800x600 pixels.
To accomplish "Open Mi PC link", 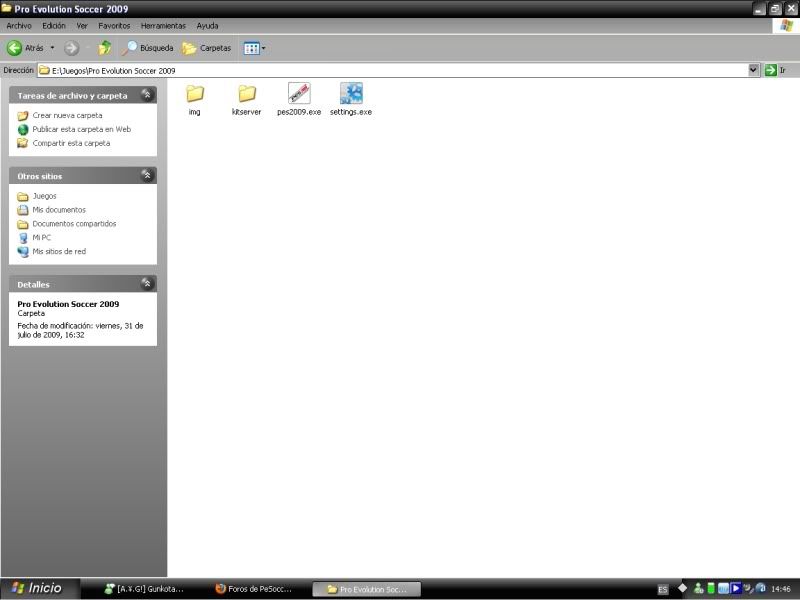I will pyautogui.click(x=42, y=237).
